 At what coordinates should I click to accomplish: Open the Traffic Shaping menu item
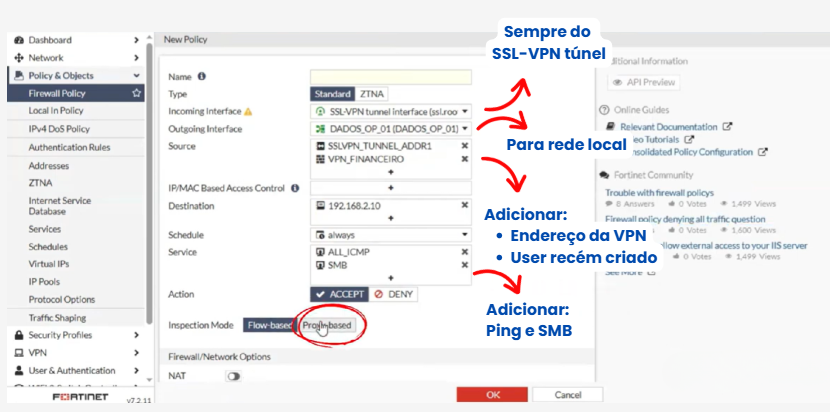click(57, 318)
